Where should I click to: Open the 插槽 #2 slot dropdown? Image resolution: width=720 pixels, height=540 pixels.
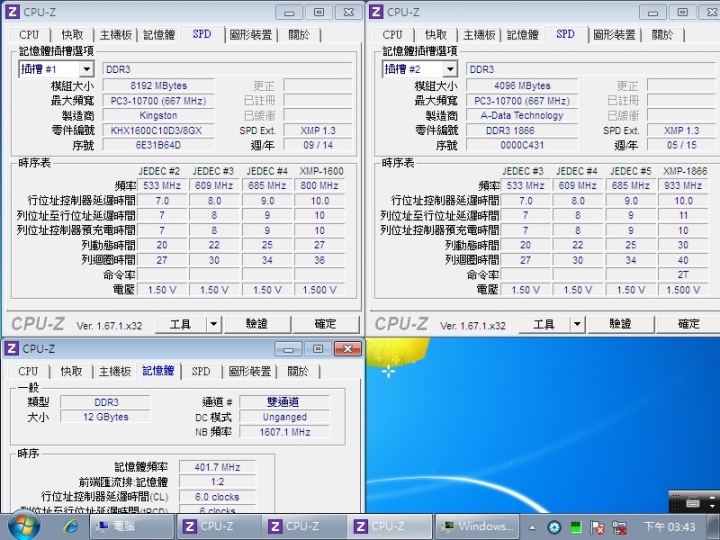450,69
